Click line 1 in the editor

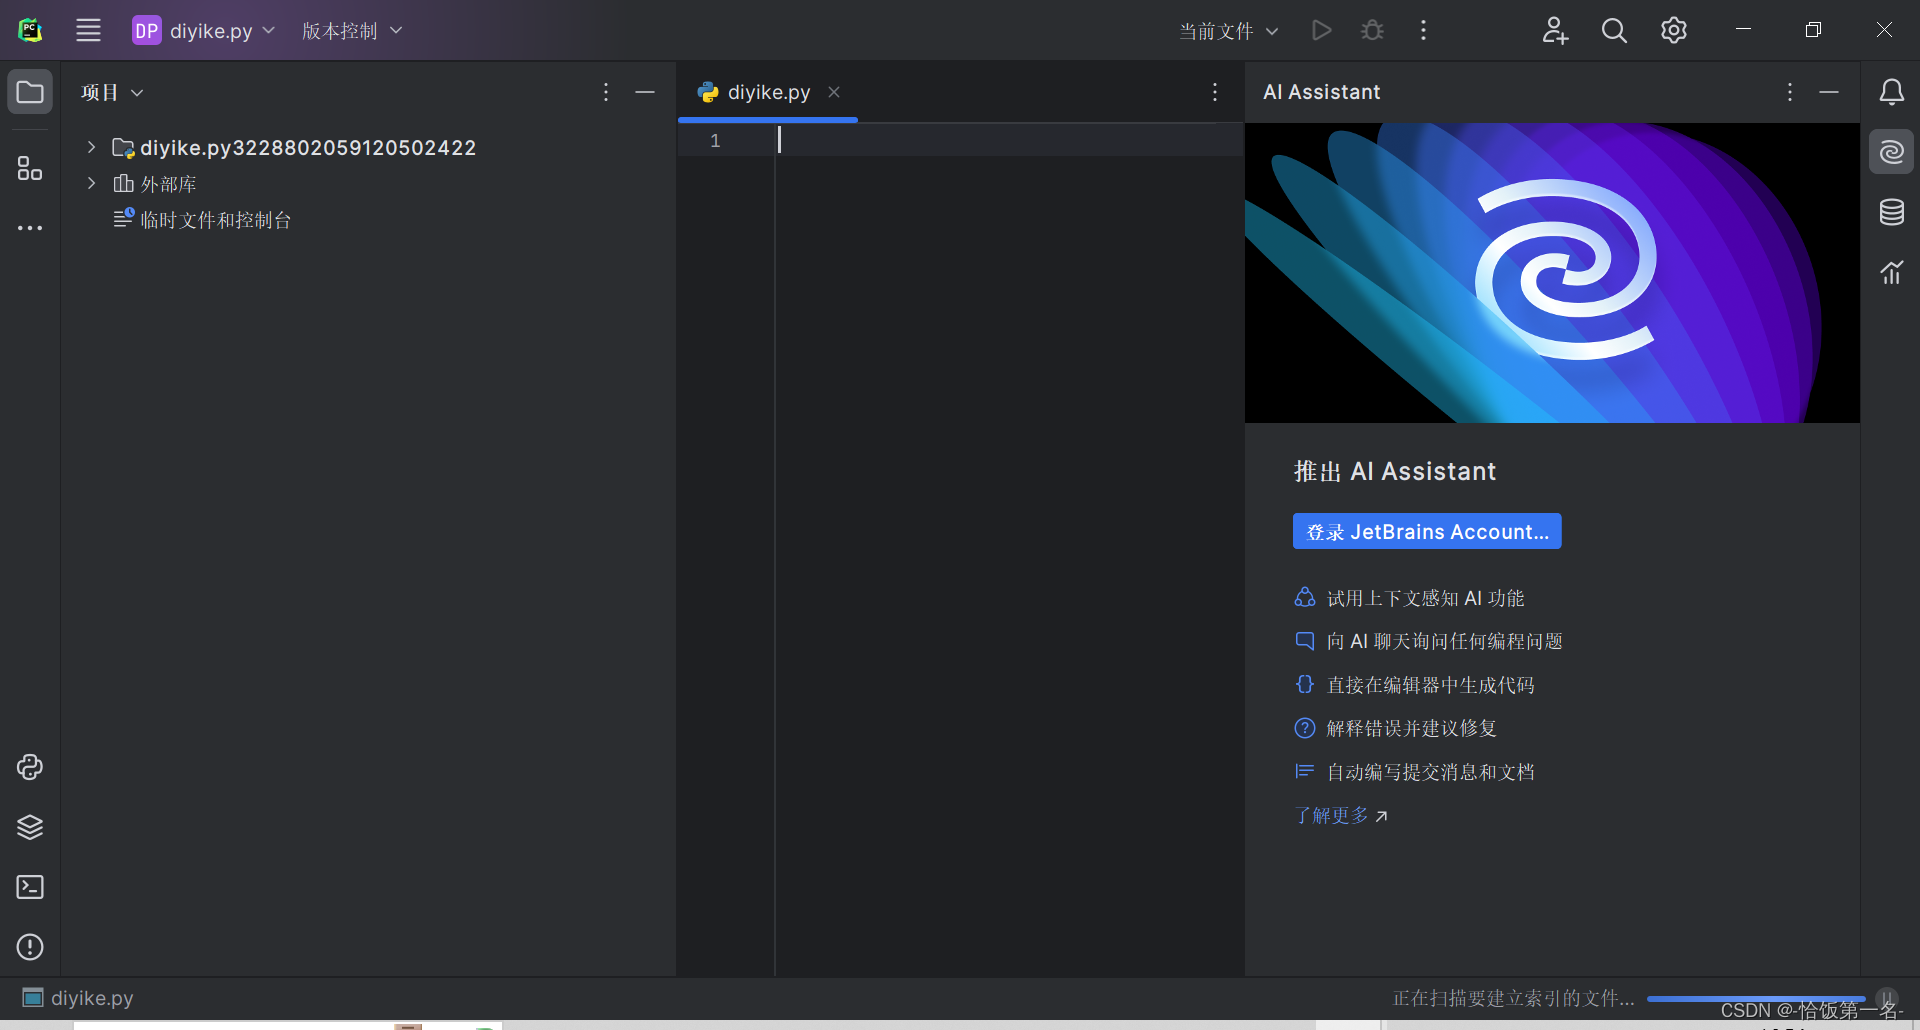click(1010, 140)
